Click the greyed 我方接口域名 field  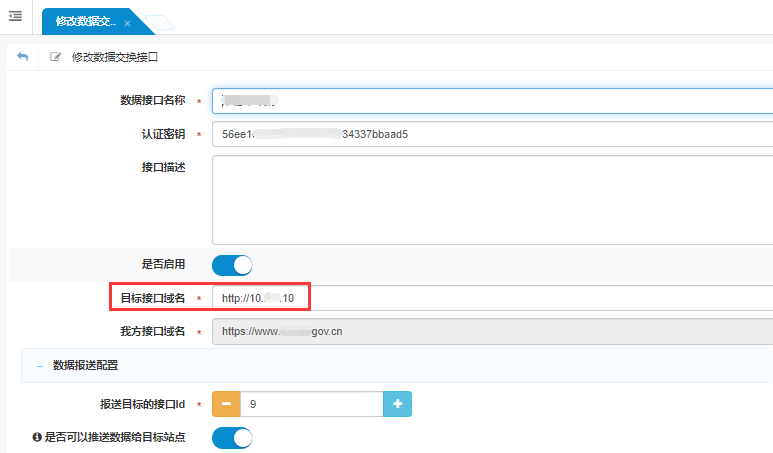pos(492,331)
